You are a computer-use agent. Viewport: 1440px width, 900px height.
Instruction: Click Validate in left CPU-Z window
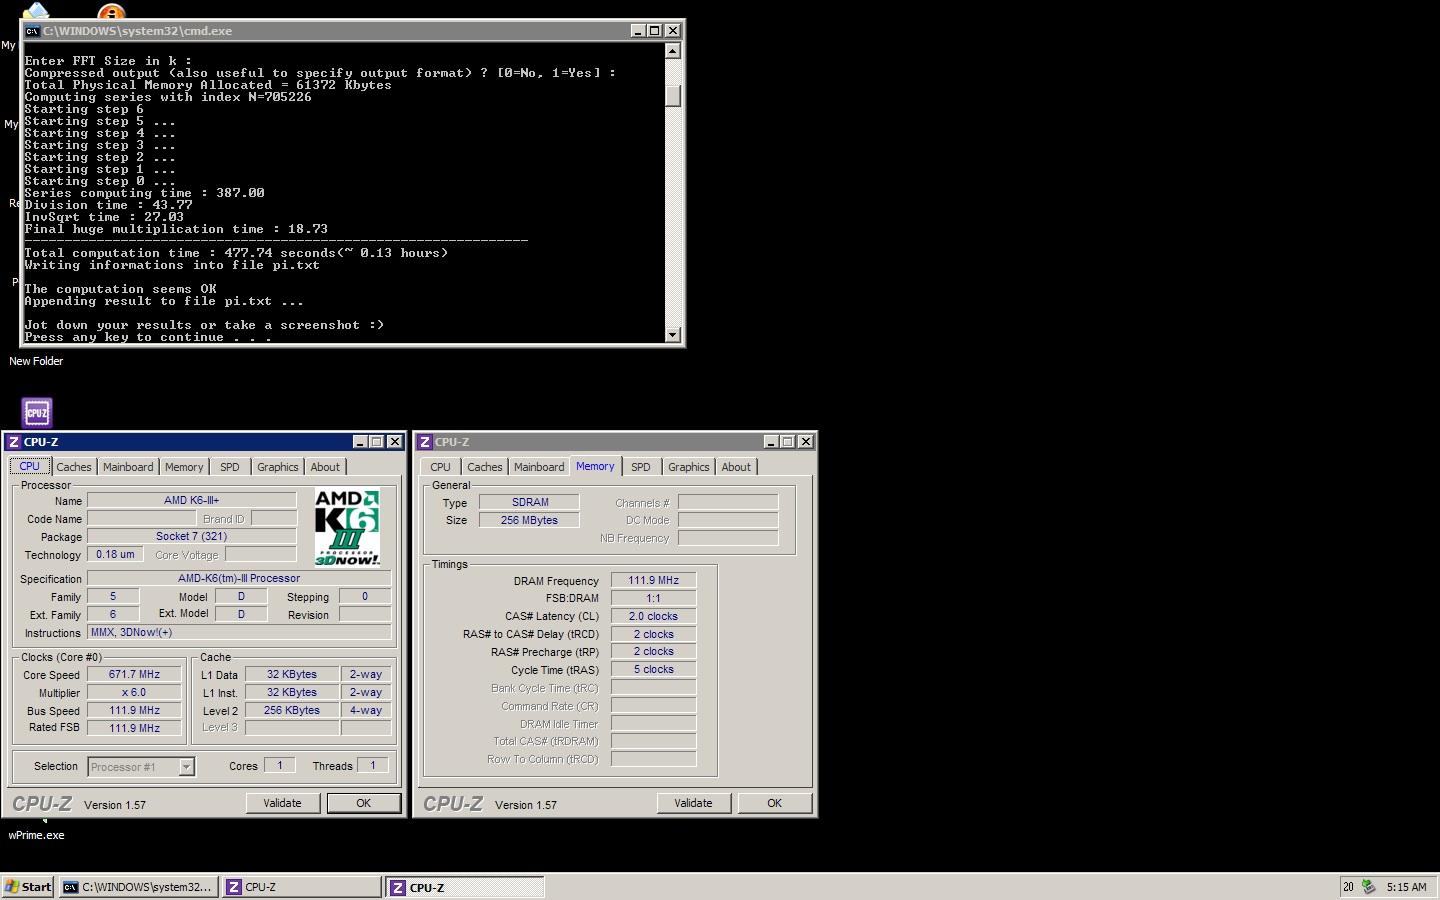pyautogui.click(x=282, y=803)
